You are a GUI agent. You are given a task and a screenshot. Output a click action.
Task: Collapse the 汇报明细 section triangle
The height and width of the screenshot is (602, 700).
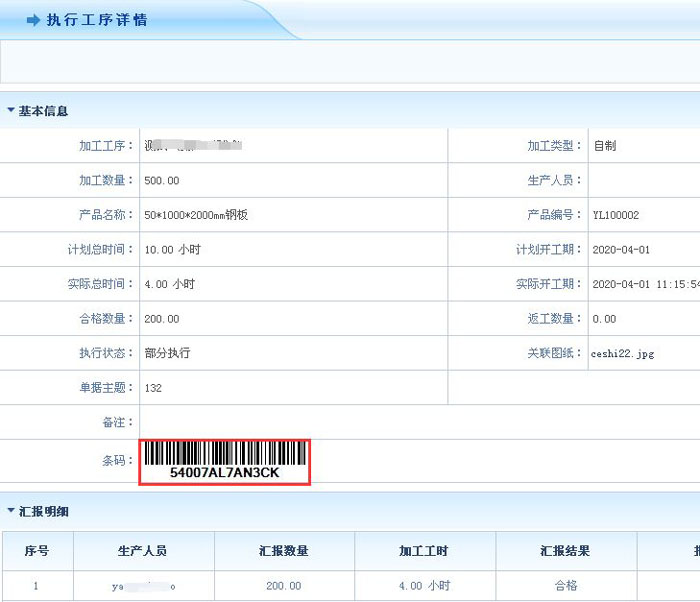pos(11,511)
